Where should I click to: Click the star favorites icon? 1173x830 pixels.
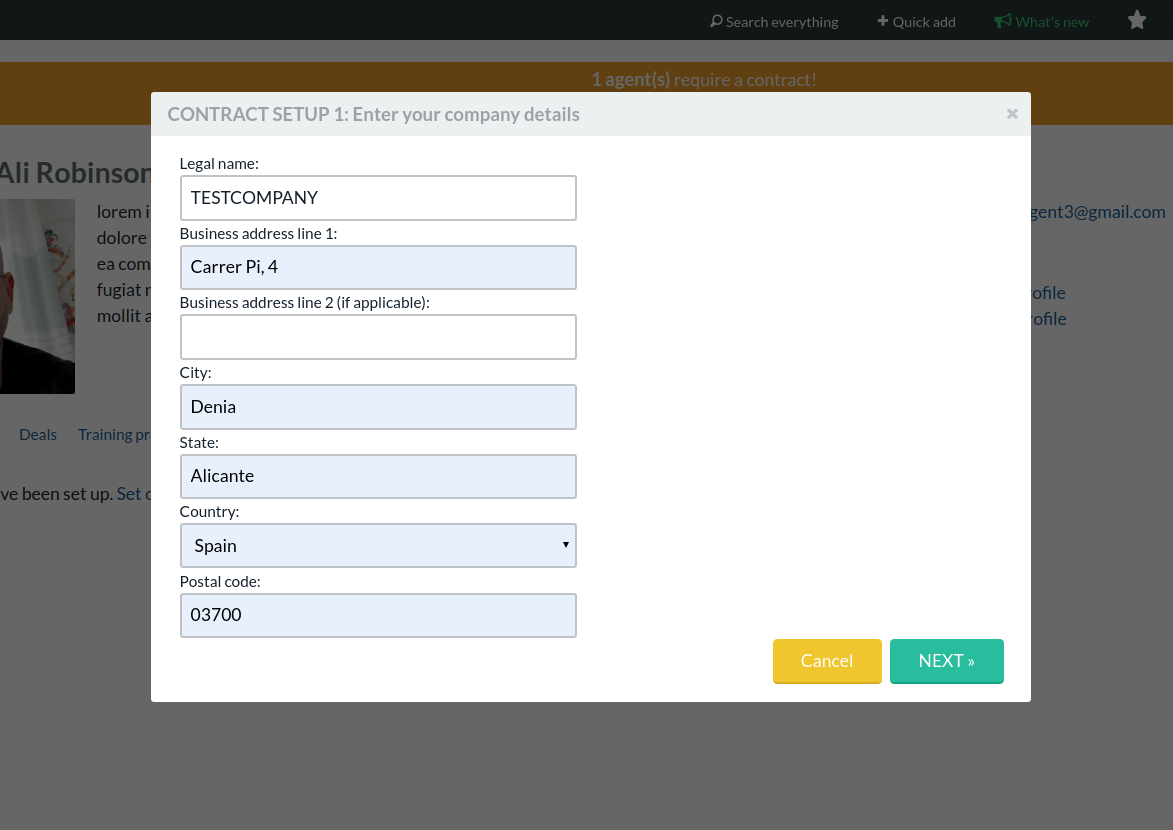[x=1136, y=19]
